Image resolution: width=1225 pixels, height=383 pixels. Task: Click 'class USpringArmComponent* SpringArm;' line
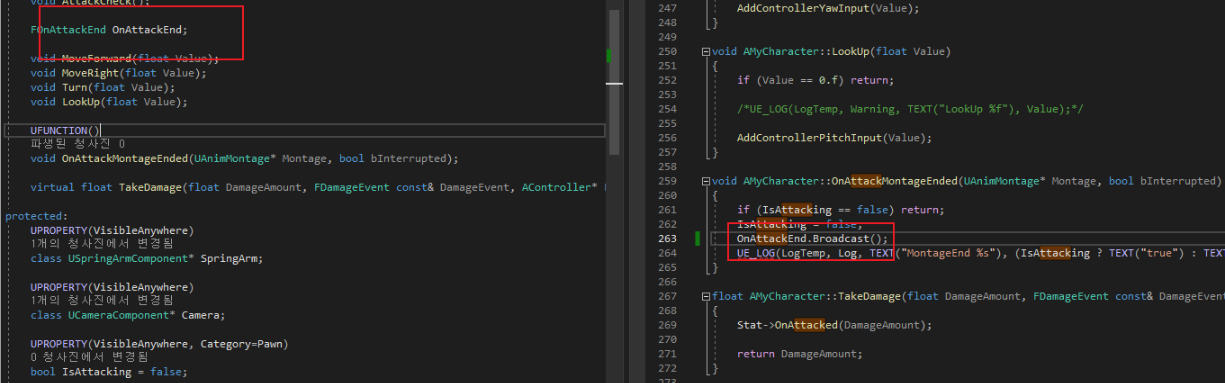tap(147, 259)
